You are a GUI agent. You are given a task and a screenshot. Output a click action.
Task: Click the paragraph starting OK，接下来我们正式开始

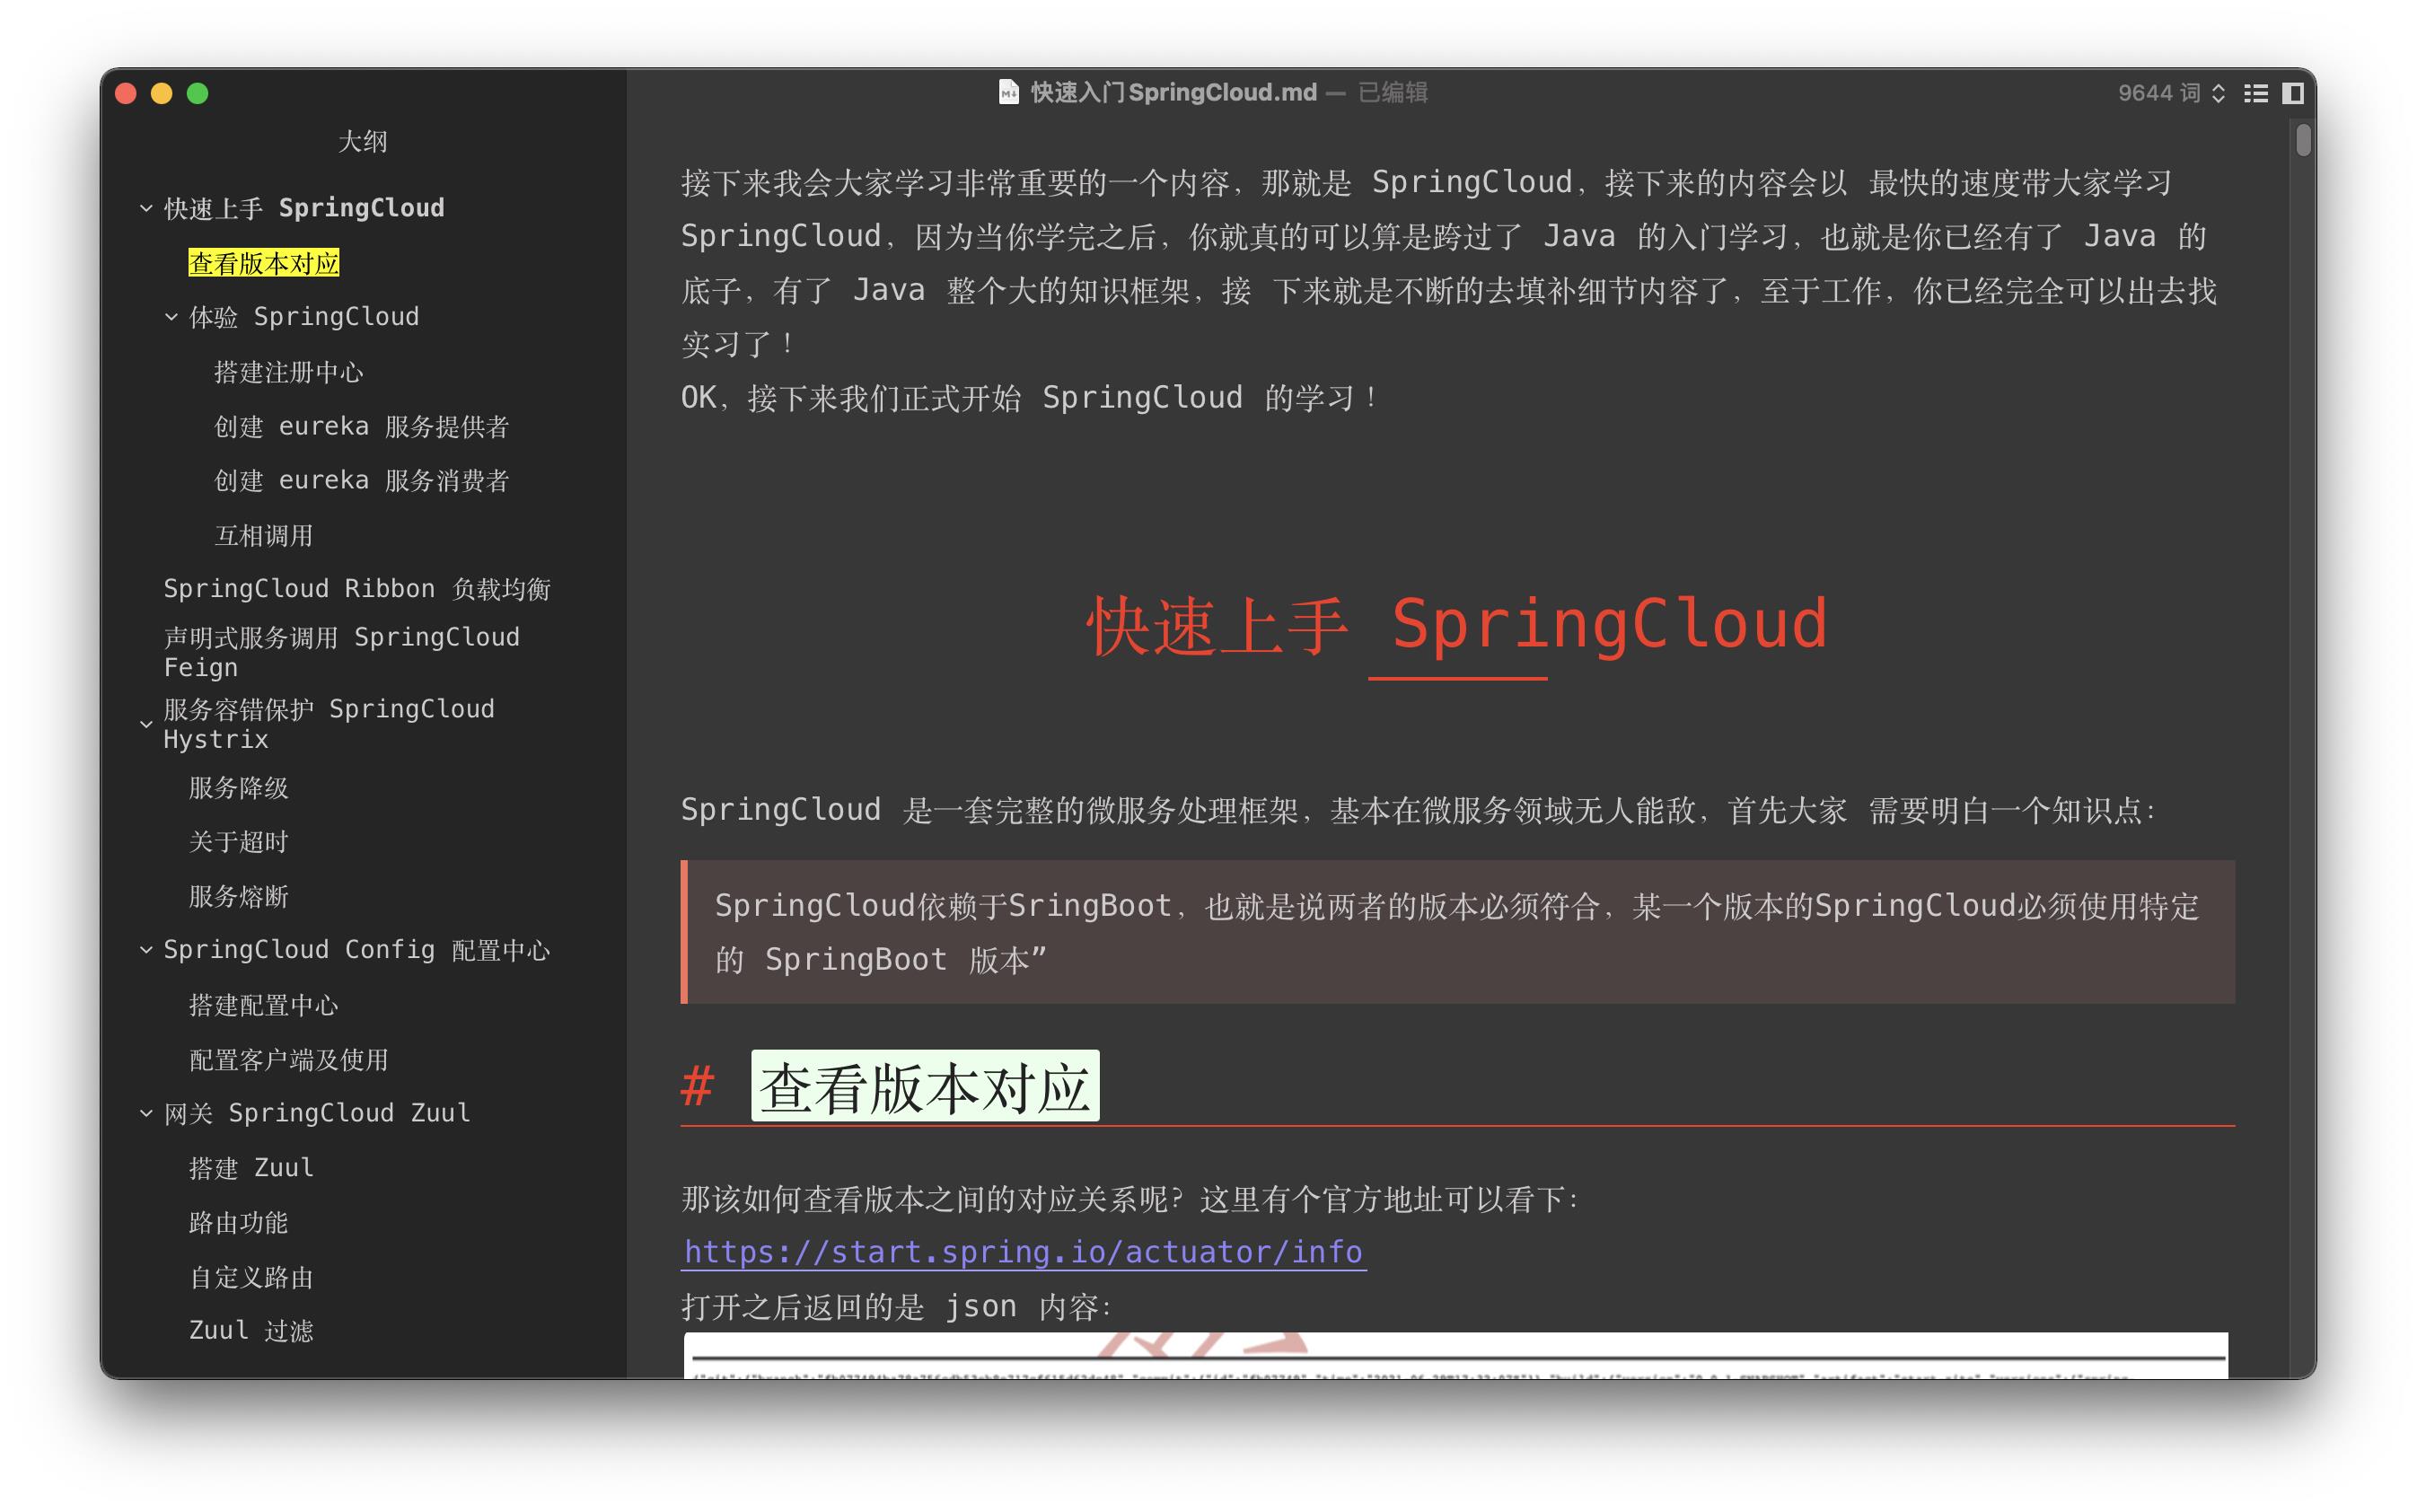point(1030,398)
